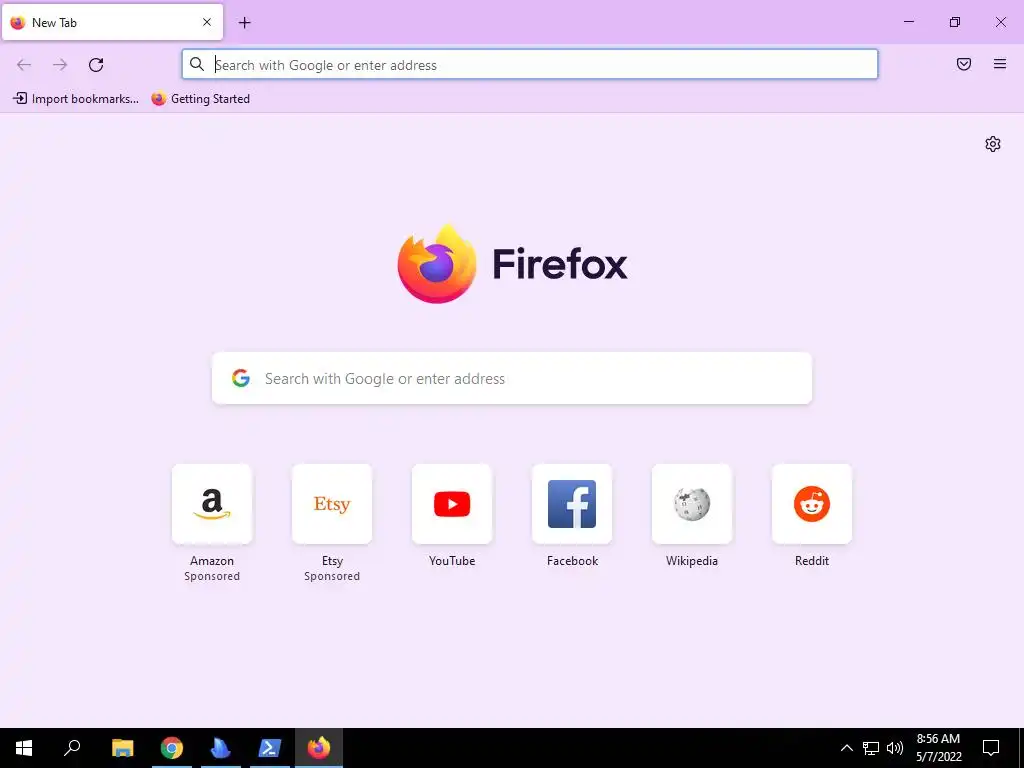Open the Firefox application menu
The width and height of the screenshot is (1024, 768).
[x=1000, y=64]
